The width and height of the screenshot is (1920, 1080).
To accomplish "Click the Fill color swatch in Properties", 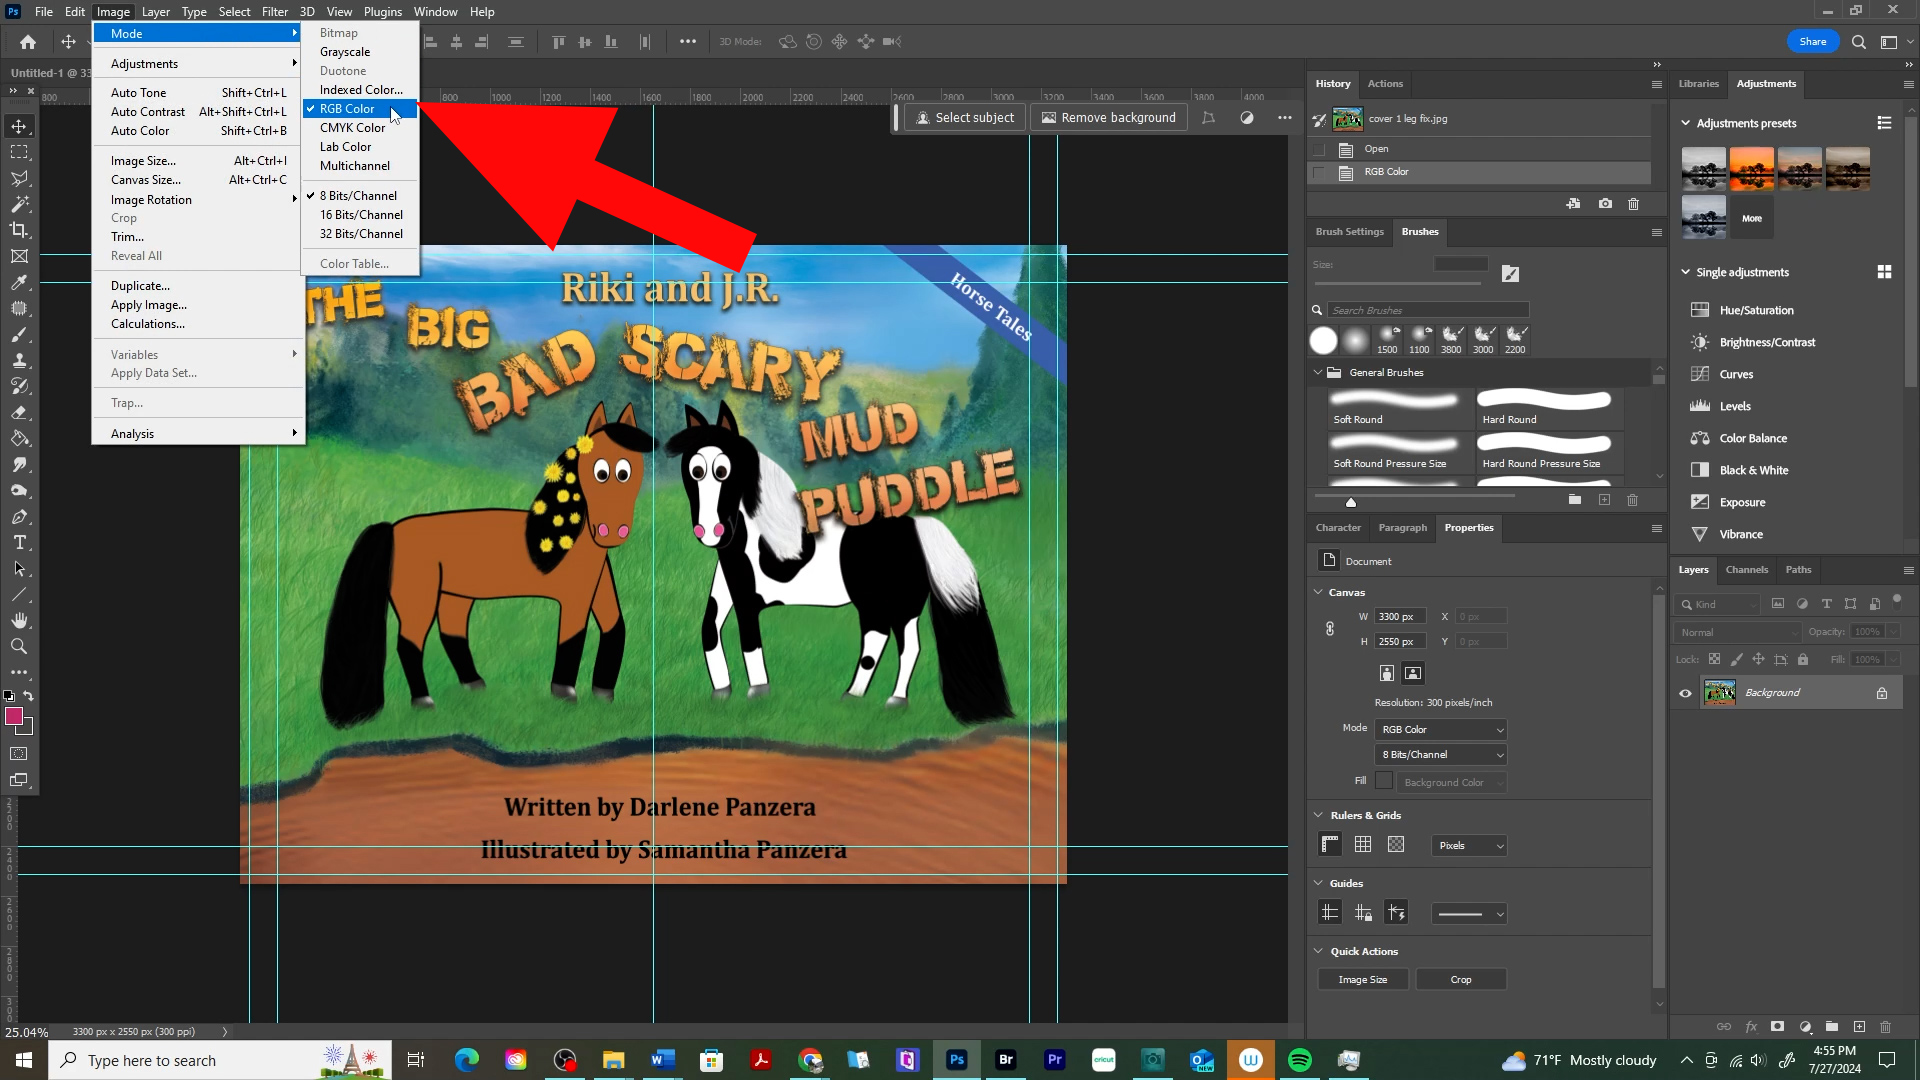I will coord(1384,781).
